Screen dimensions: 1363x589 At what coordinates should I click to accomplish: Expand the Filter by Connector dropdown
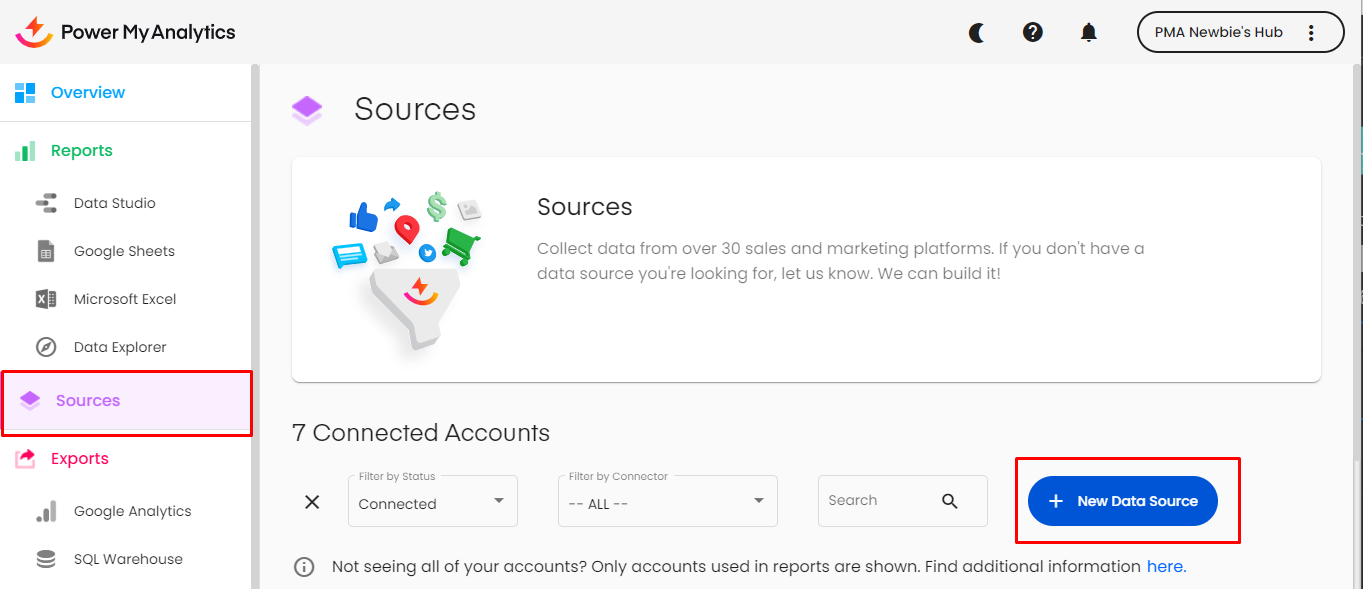(667, 502)
